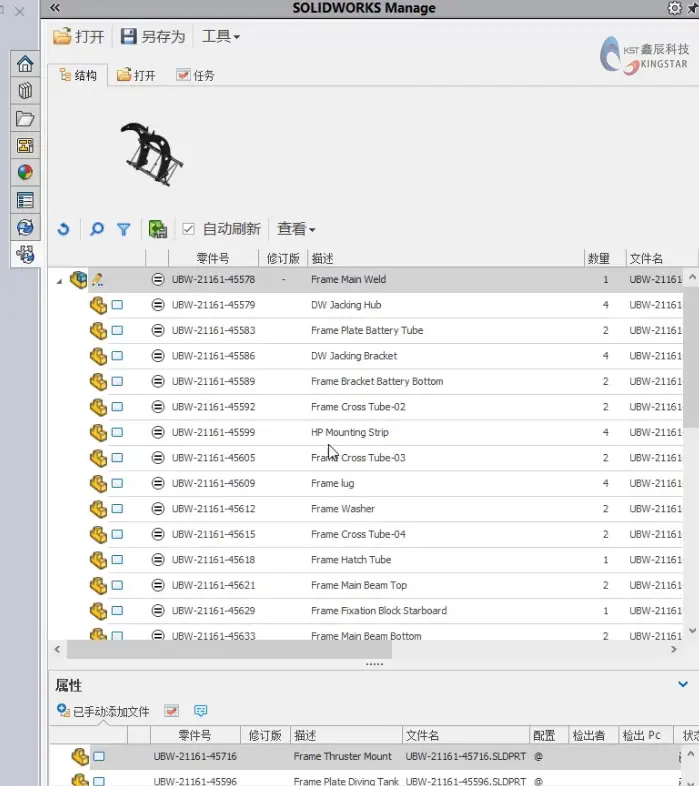Click the colored sphere sidebar icon
Screen dimensions: 699x786
25,173
